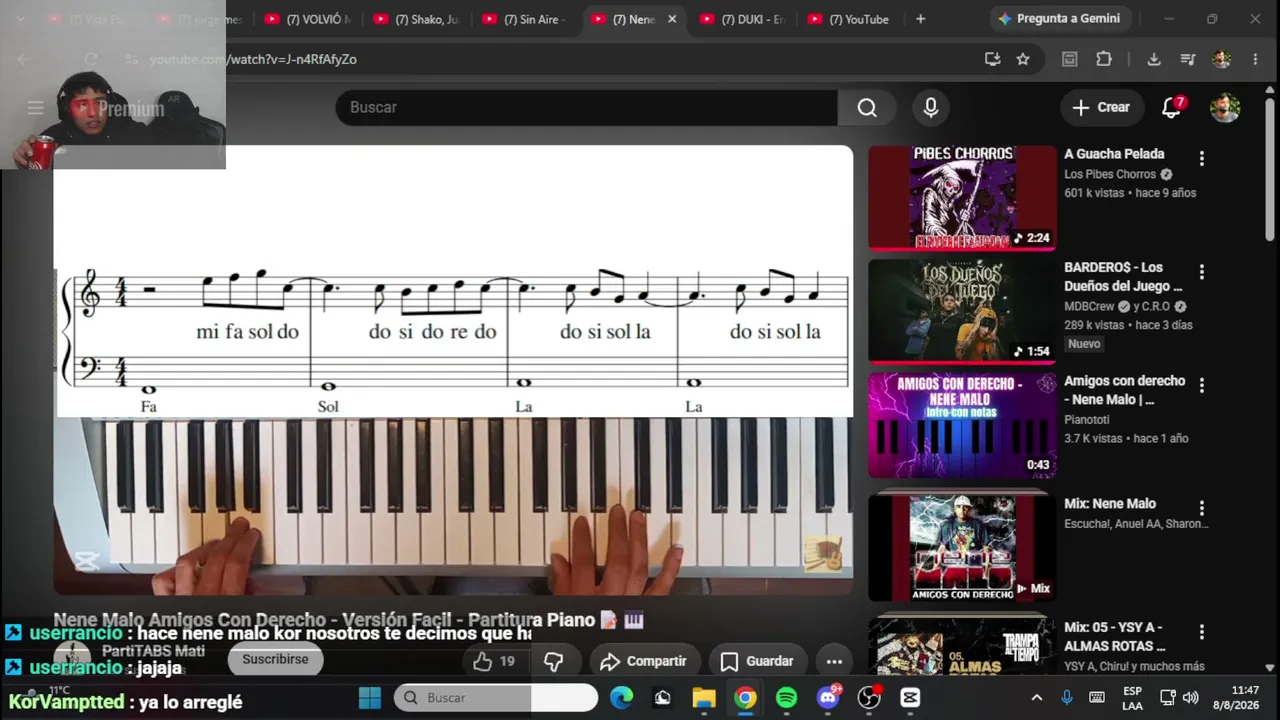This screenshot has height=720, width=1280.
Task: Like the video with 19 likes
Action: pyautogui.click(x=495, y=661)
